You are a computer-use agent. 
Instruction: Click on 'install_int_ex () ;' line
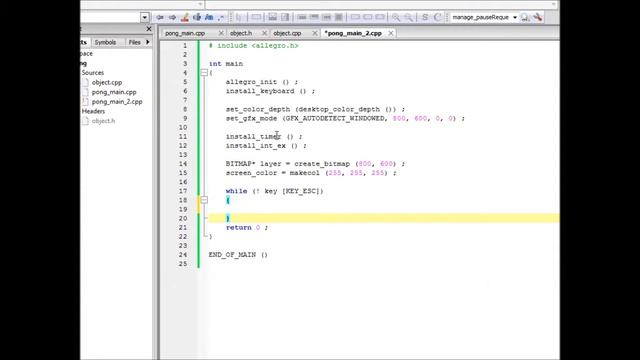click(x=266, y=146)
